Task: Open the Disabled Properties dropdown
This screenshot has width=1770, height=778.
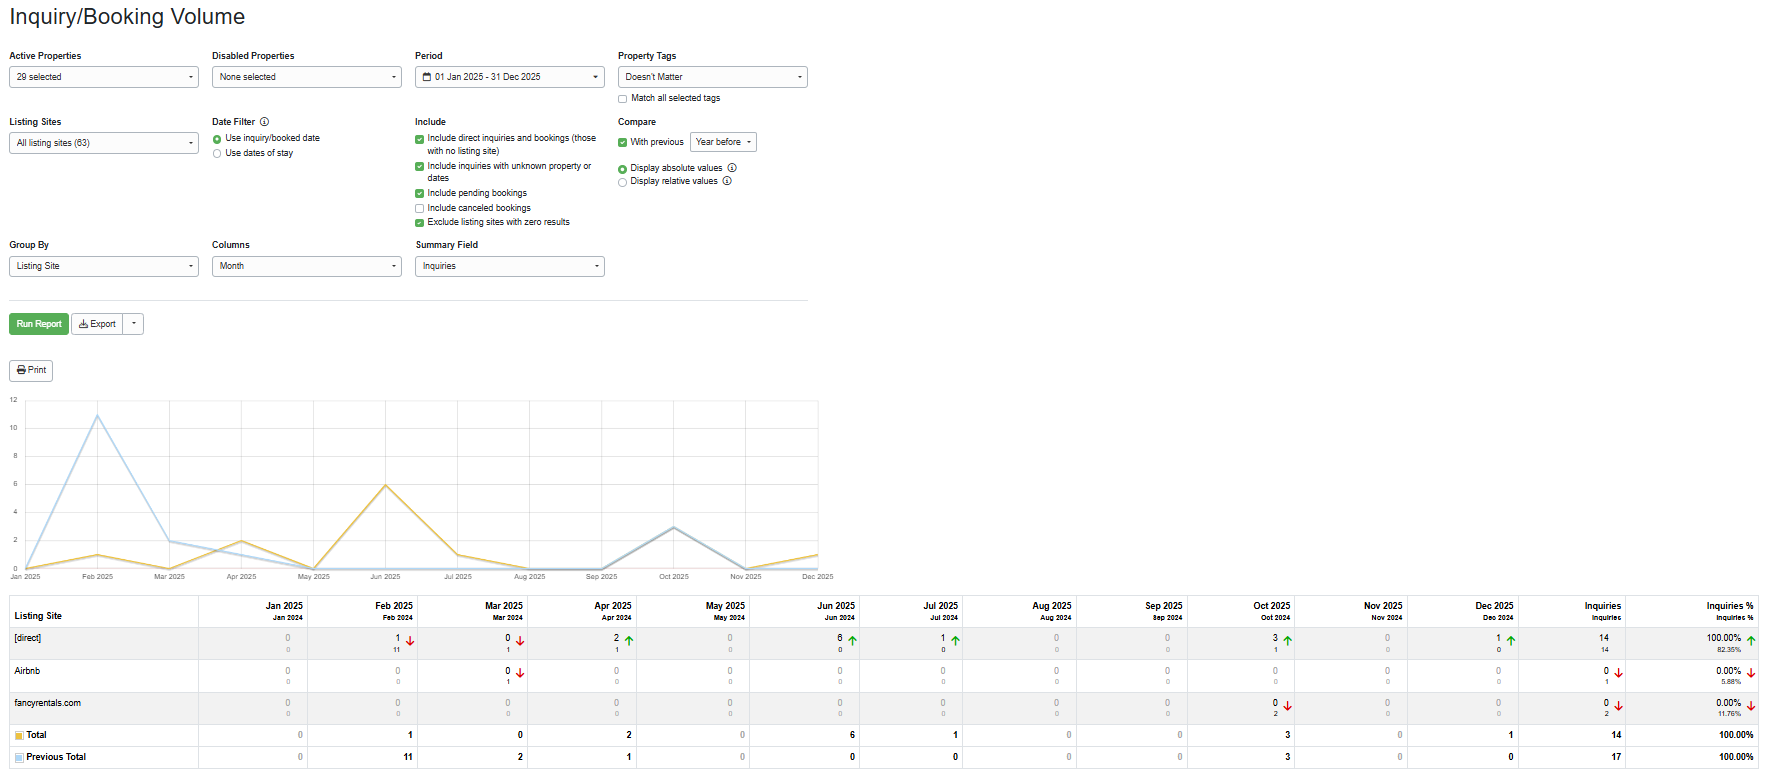Action: (x=307, y=77)
